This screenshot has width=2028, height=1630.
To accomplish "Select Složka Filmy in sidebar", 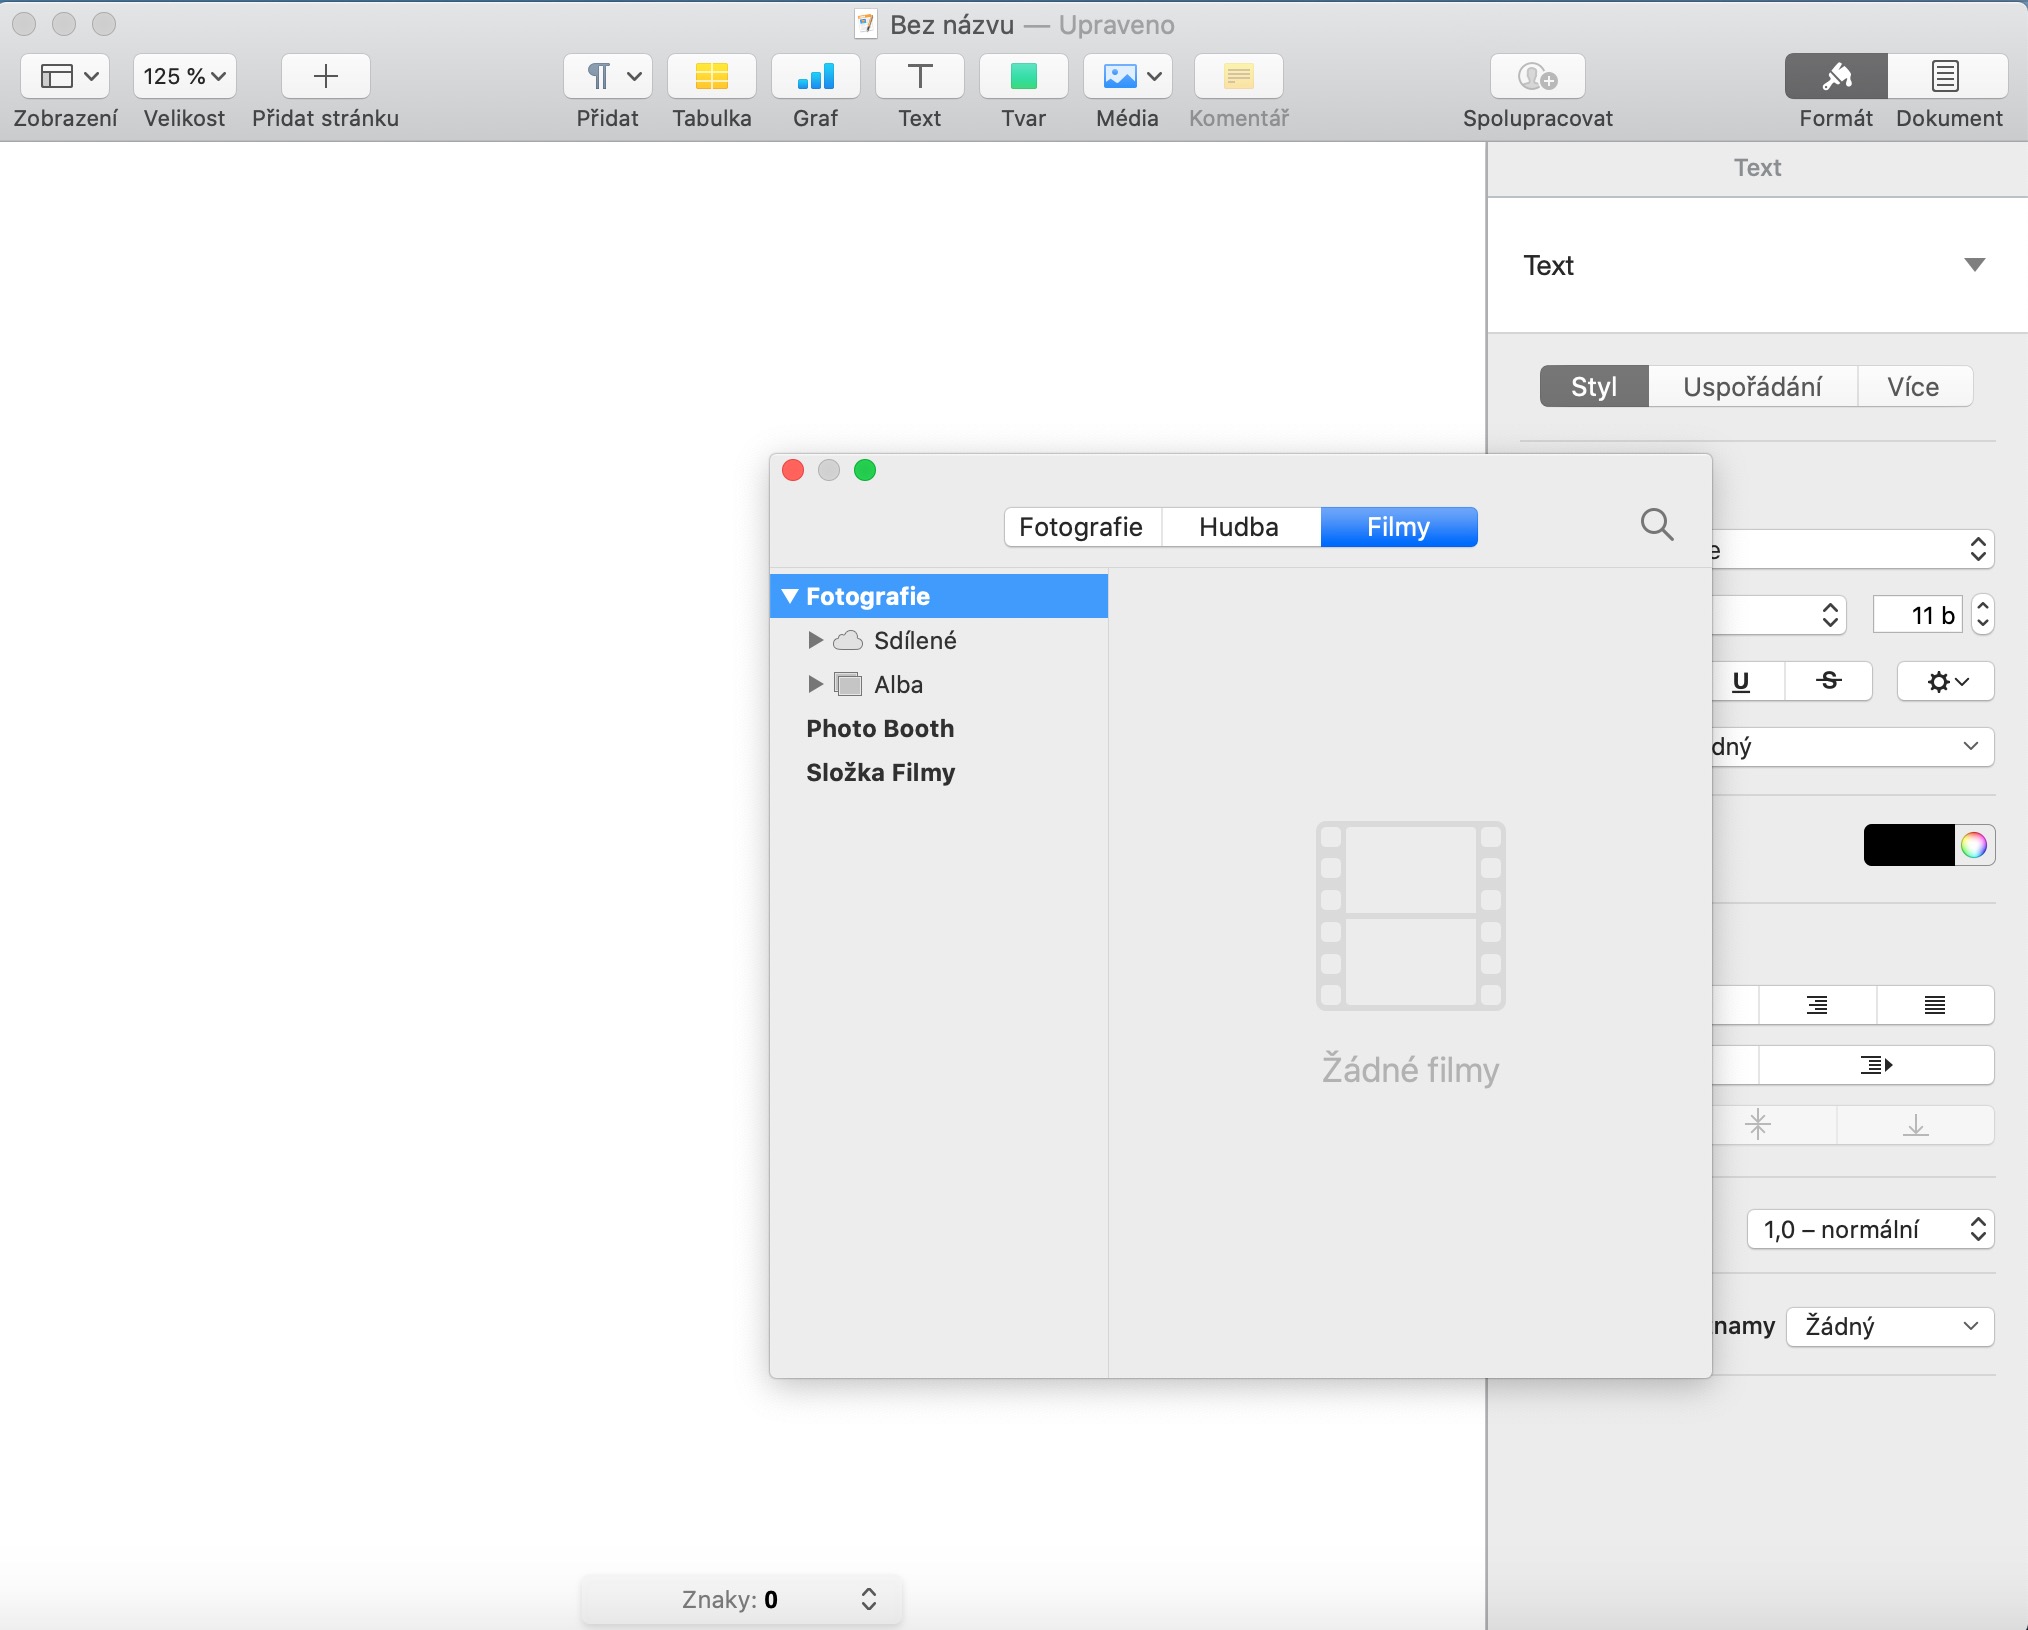I will click(880, 773).
